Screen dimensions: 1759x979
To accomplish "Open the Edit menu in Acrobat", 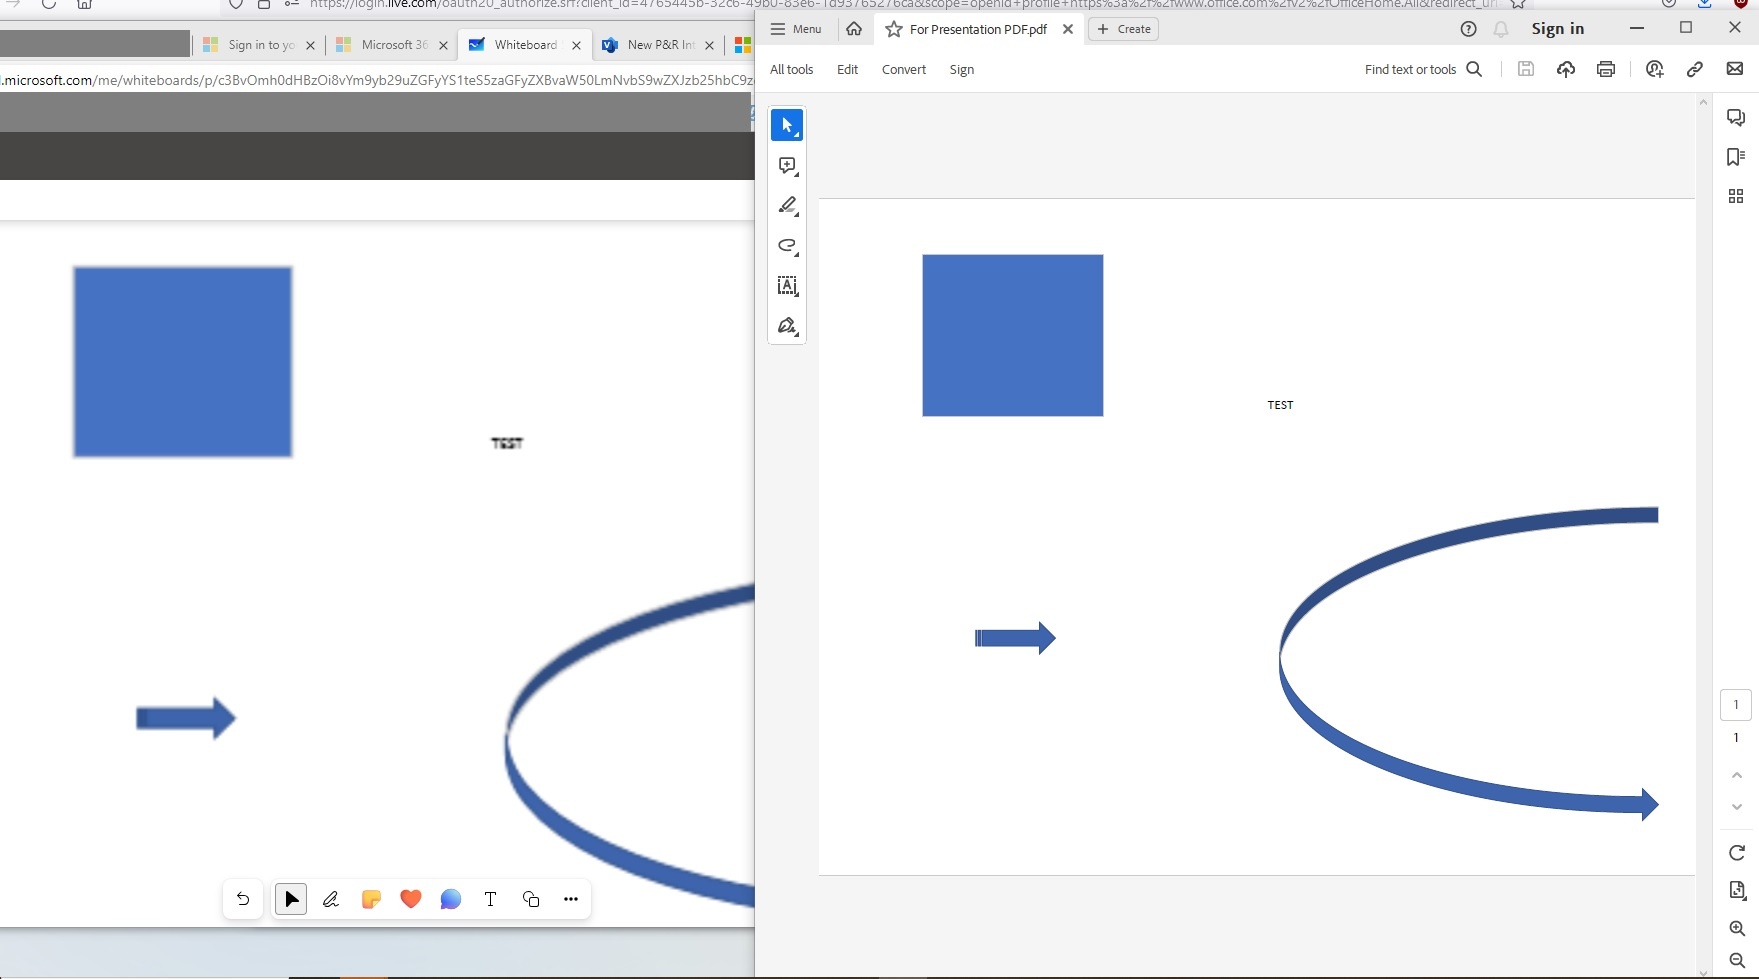I will point(848,69).
